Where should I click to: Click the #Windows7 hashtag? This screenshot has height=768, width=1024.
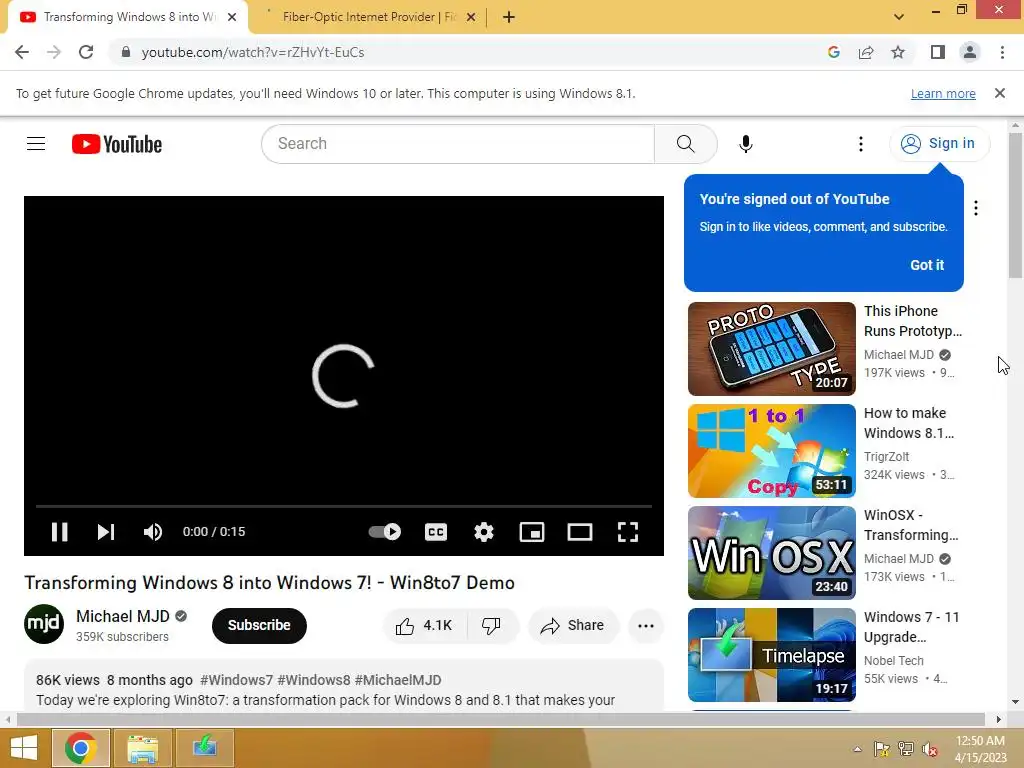coord(236,680)
